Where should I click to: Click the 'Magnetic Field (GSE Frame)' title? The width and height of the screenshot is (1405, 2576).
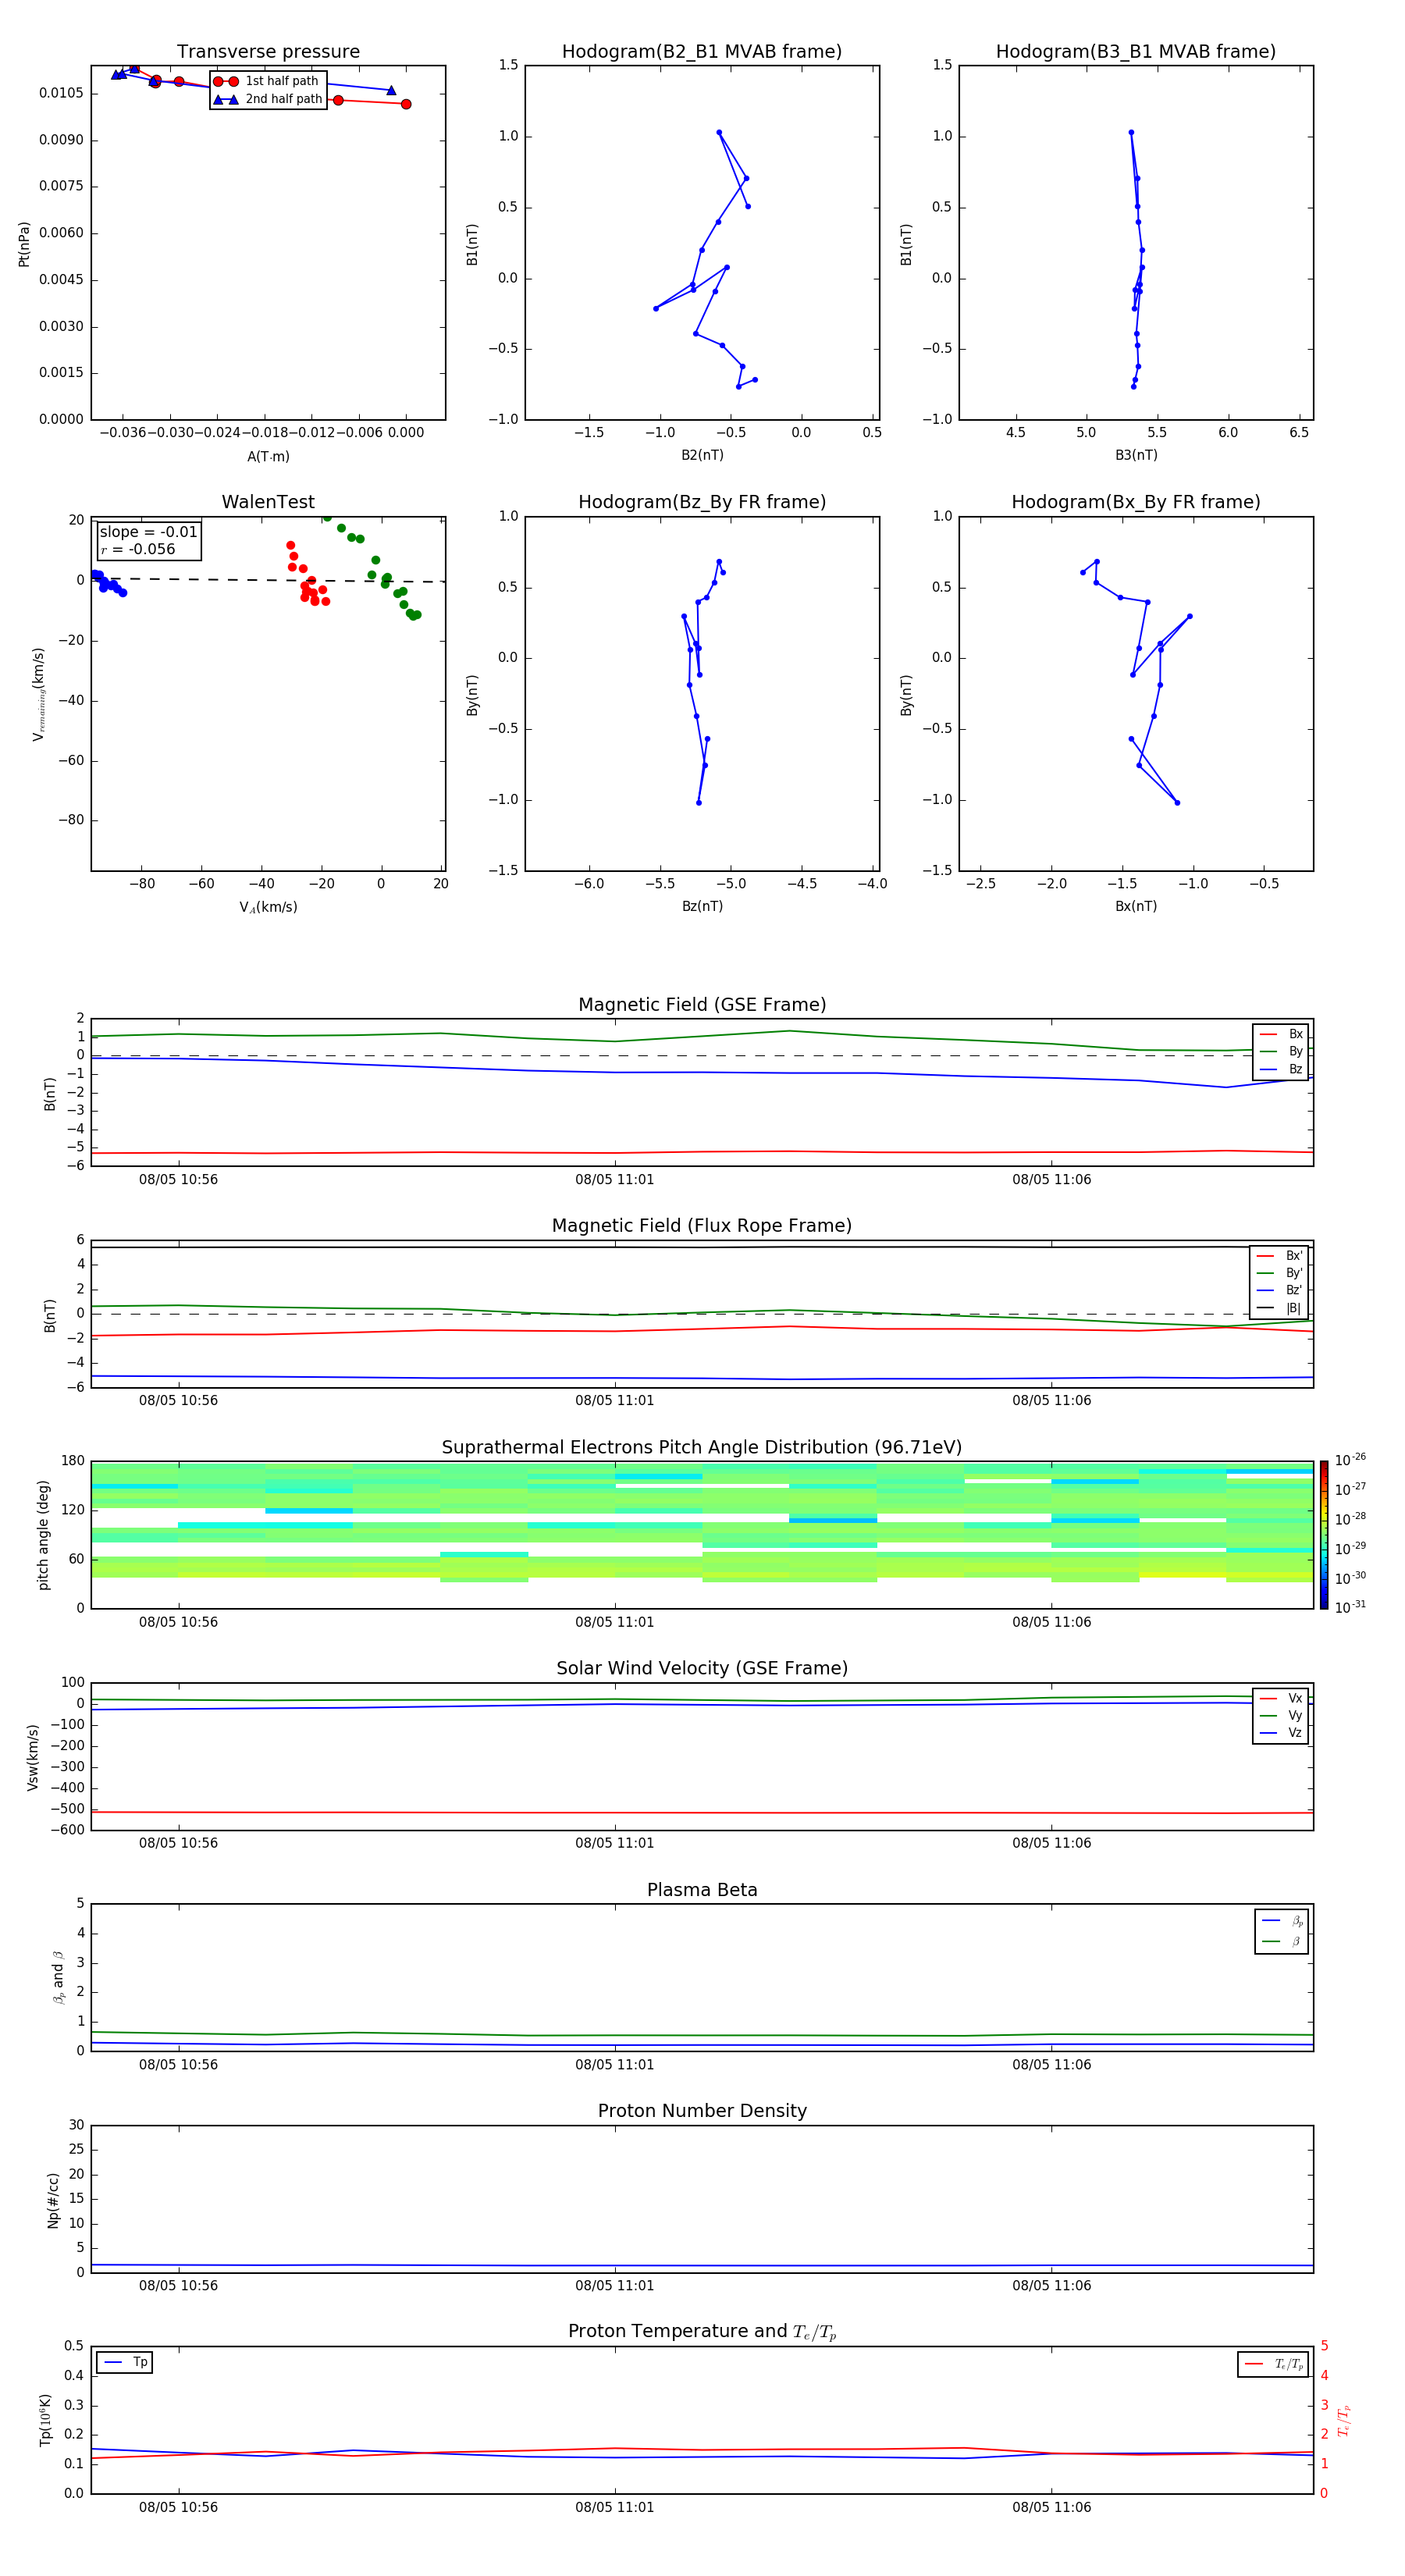click(x=702, y=1005)
